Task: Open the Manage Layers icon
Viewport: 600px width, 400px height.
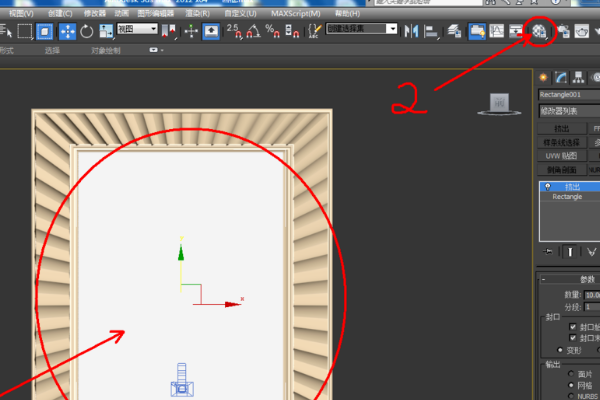Action: [x=454, y=31]
